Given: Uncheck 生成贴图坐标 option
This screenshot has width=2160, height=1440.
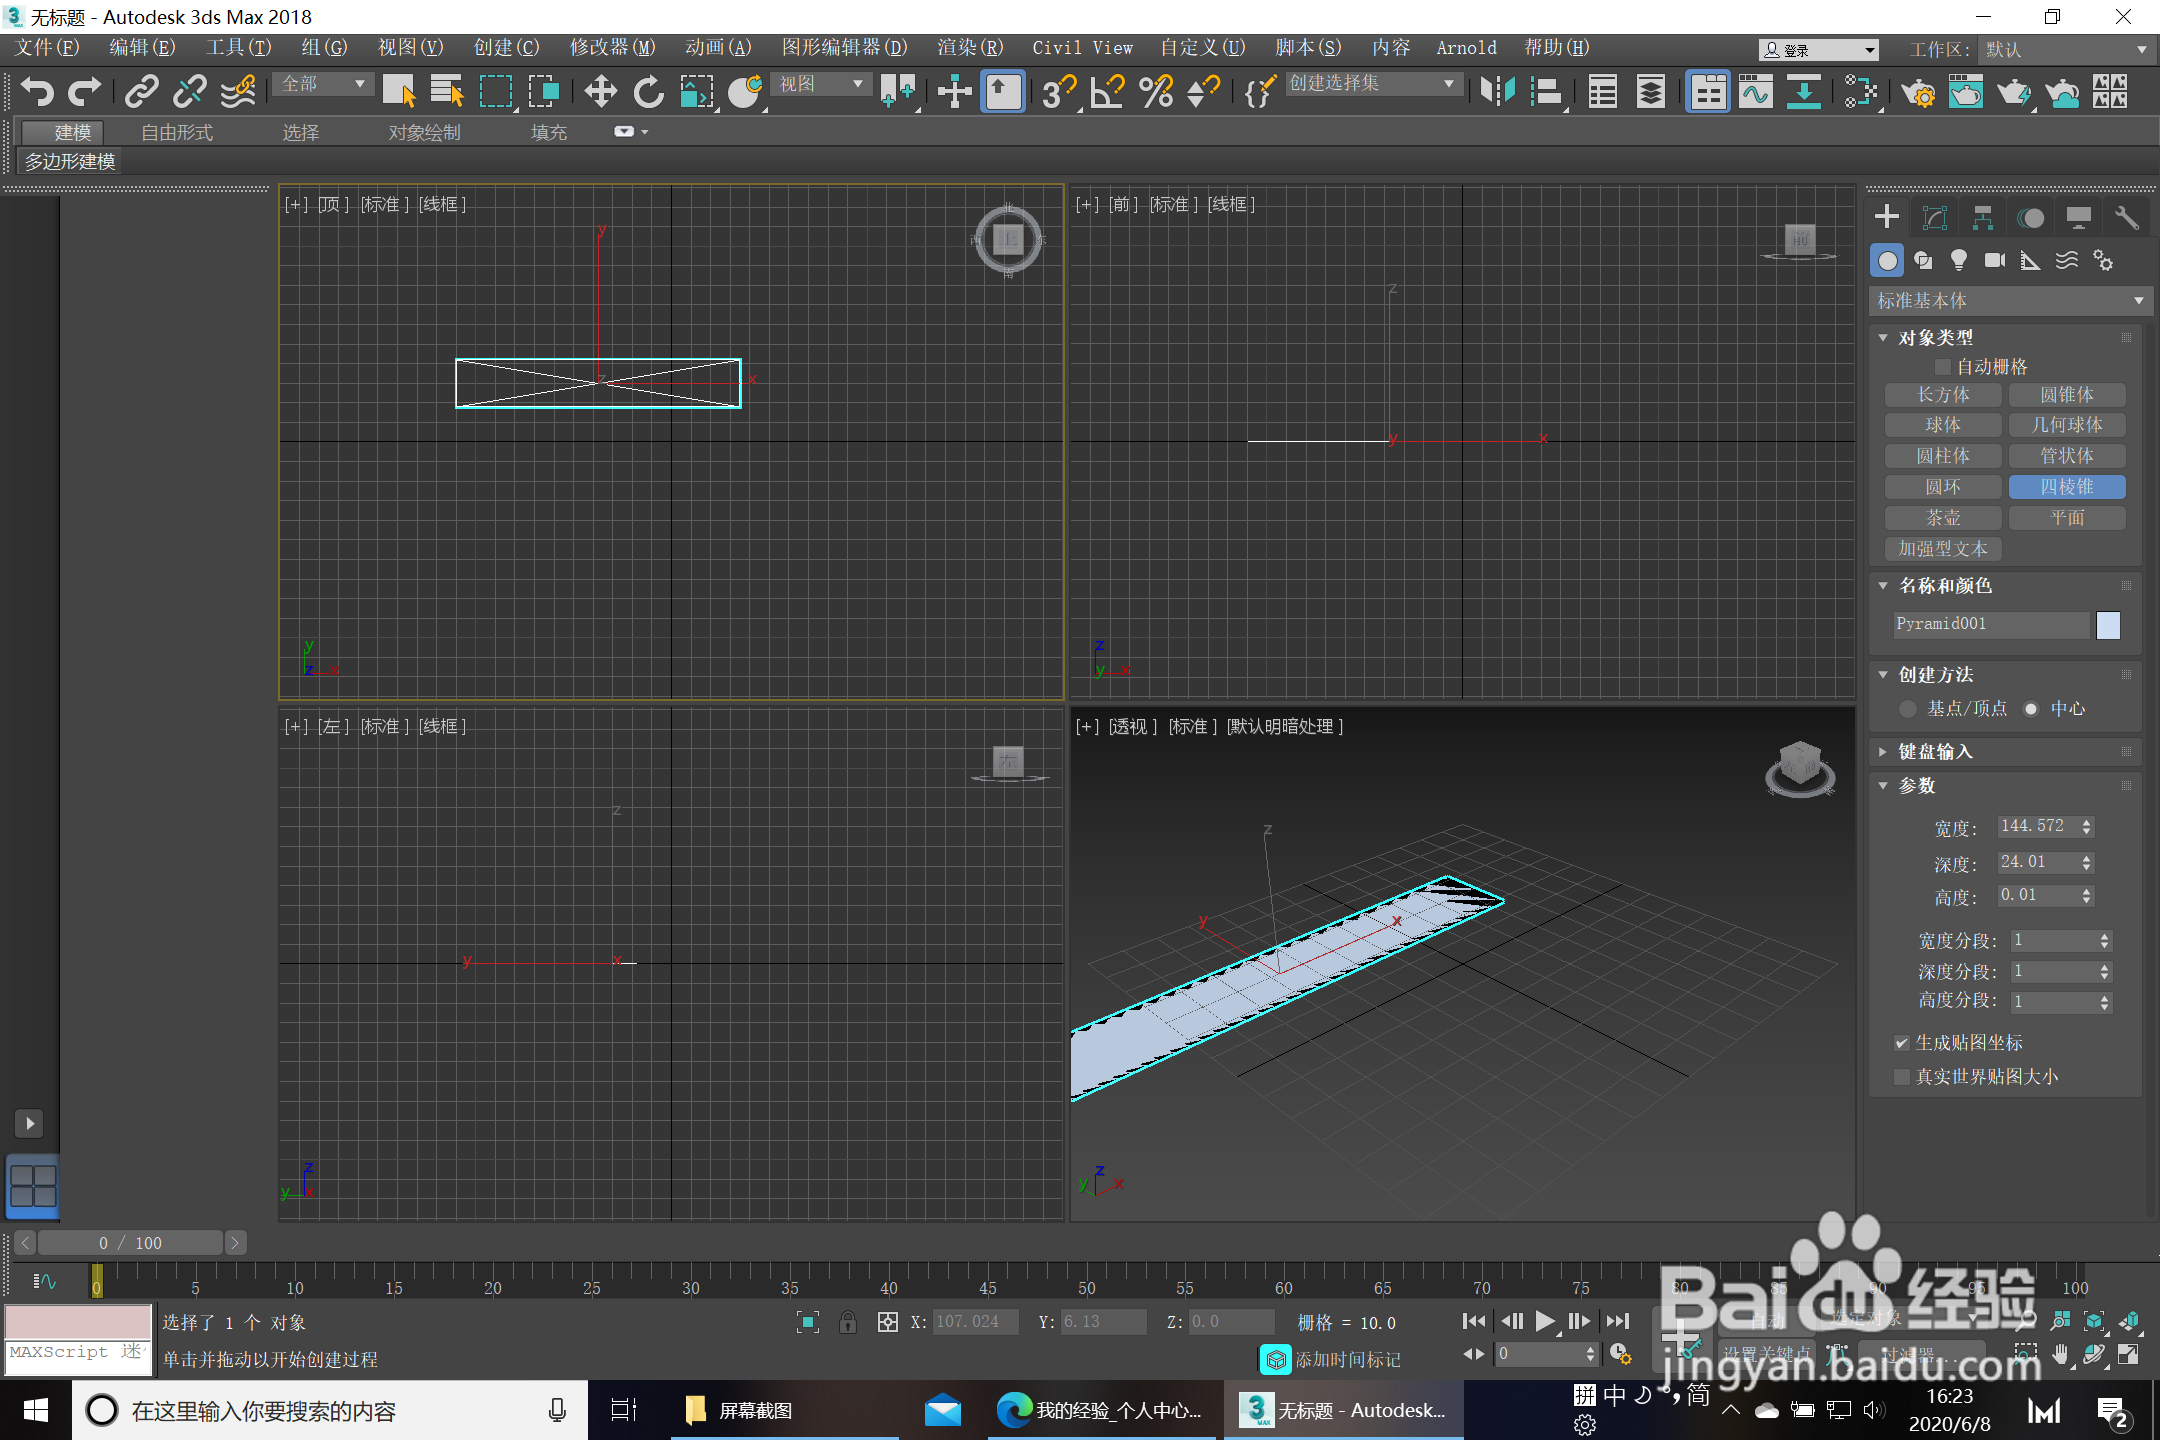Looking at the screenshot, I should pyautogui.click(x=1902, y=1043).
